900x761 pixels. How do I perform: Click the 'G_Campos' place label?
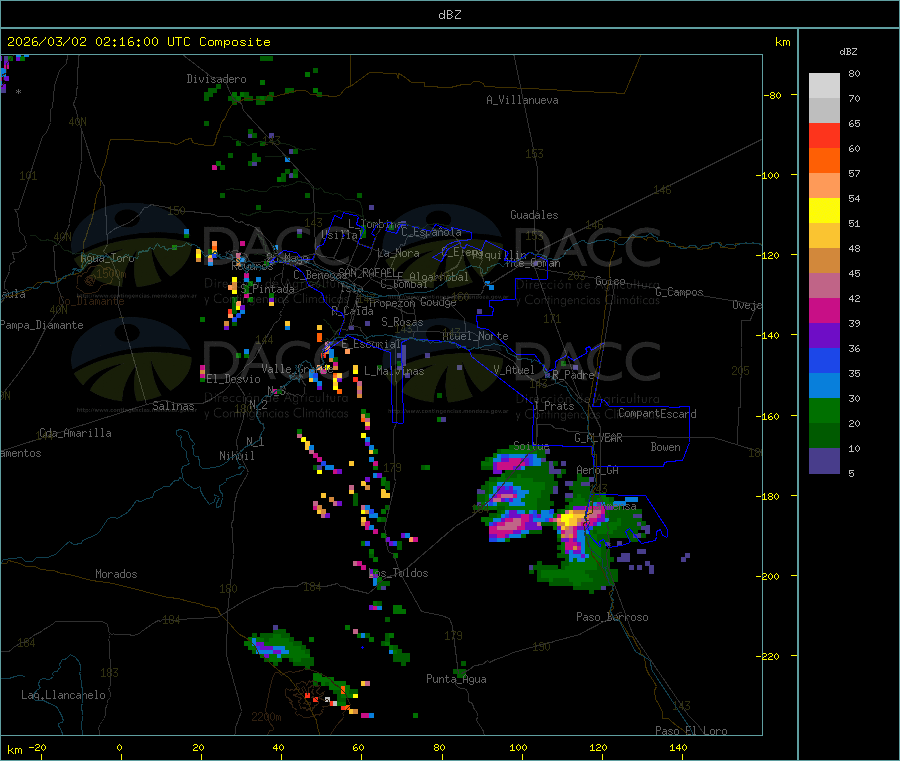pyautogui.click(x=680, y=292)
